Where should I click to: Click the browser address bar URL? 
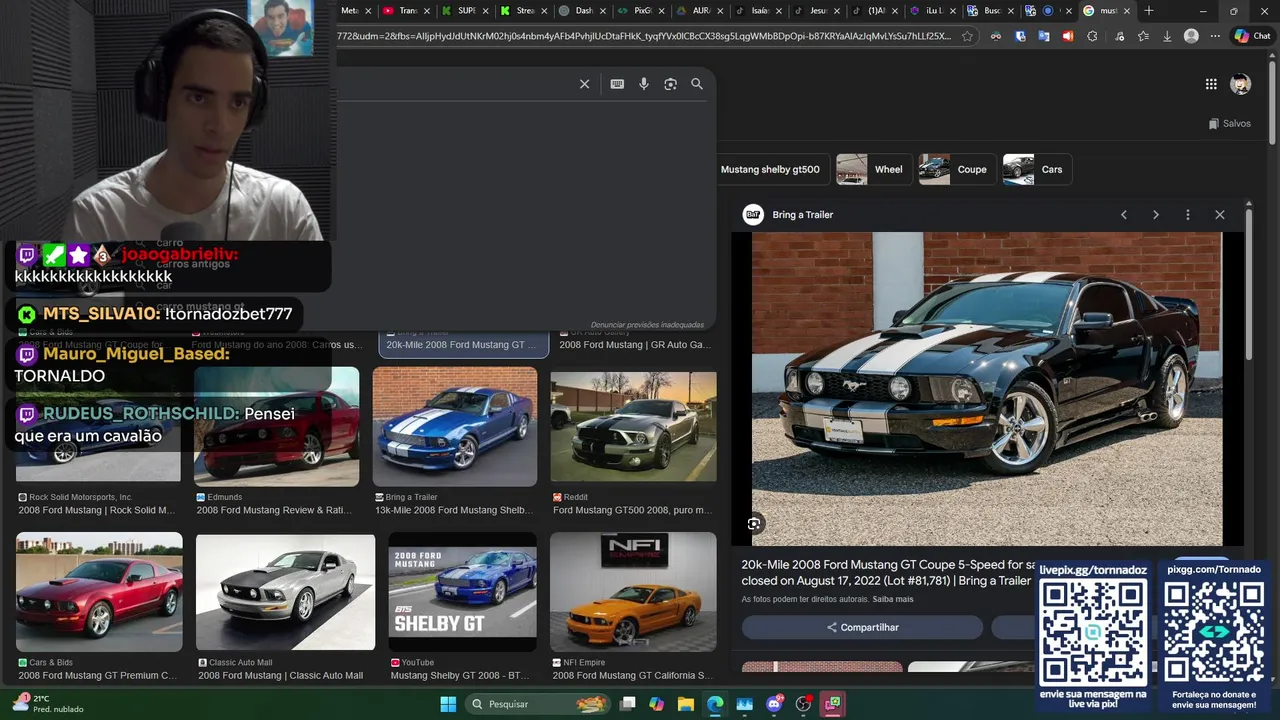tap(645, 36)
